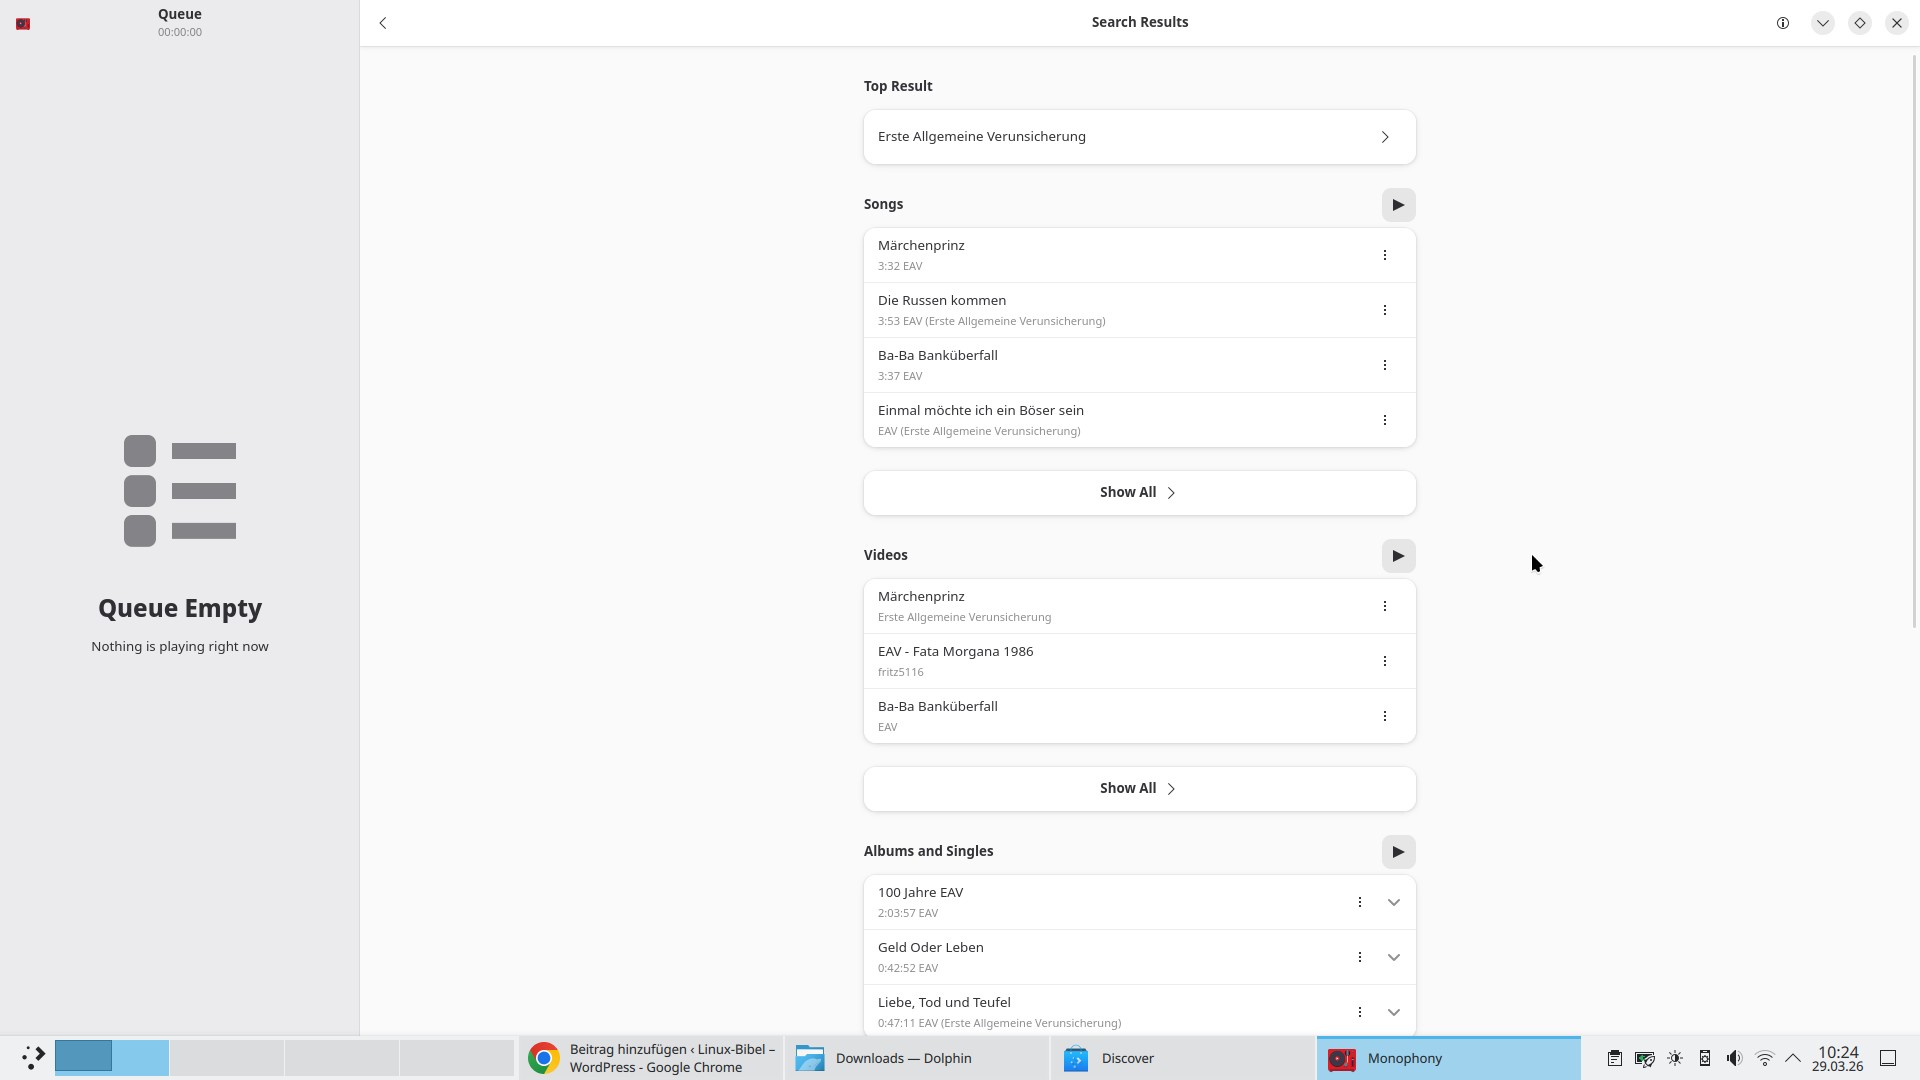
Task: Click the info icon in title bar
Action: click(x=1782, y=23)
